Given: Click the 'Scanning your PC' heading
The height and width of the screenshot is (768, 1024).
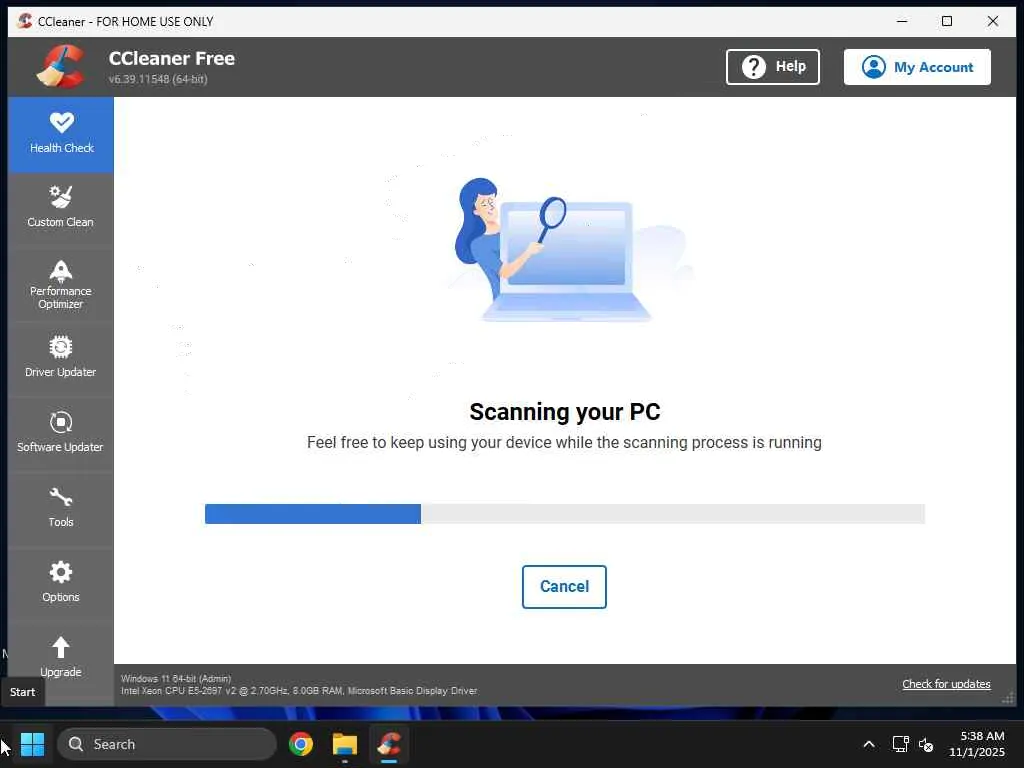Looking at the screenshot, I should (x=565, y=412).
